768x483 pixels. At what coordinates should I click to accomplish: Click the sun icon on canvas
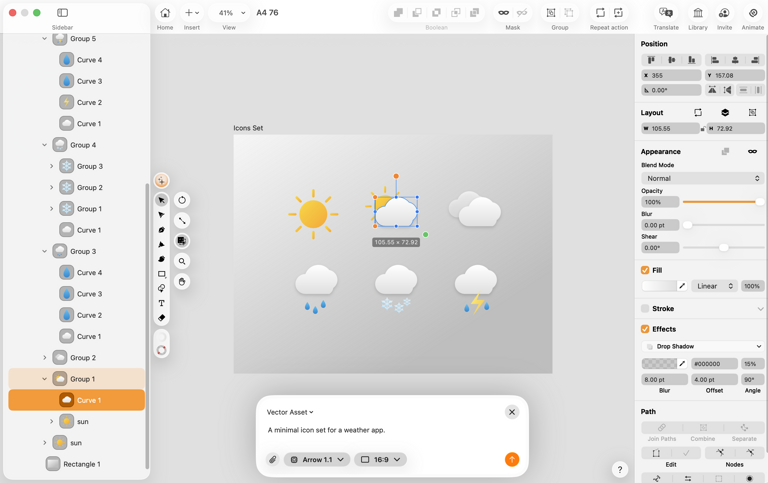313,214
